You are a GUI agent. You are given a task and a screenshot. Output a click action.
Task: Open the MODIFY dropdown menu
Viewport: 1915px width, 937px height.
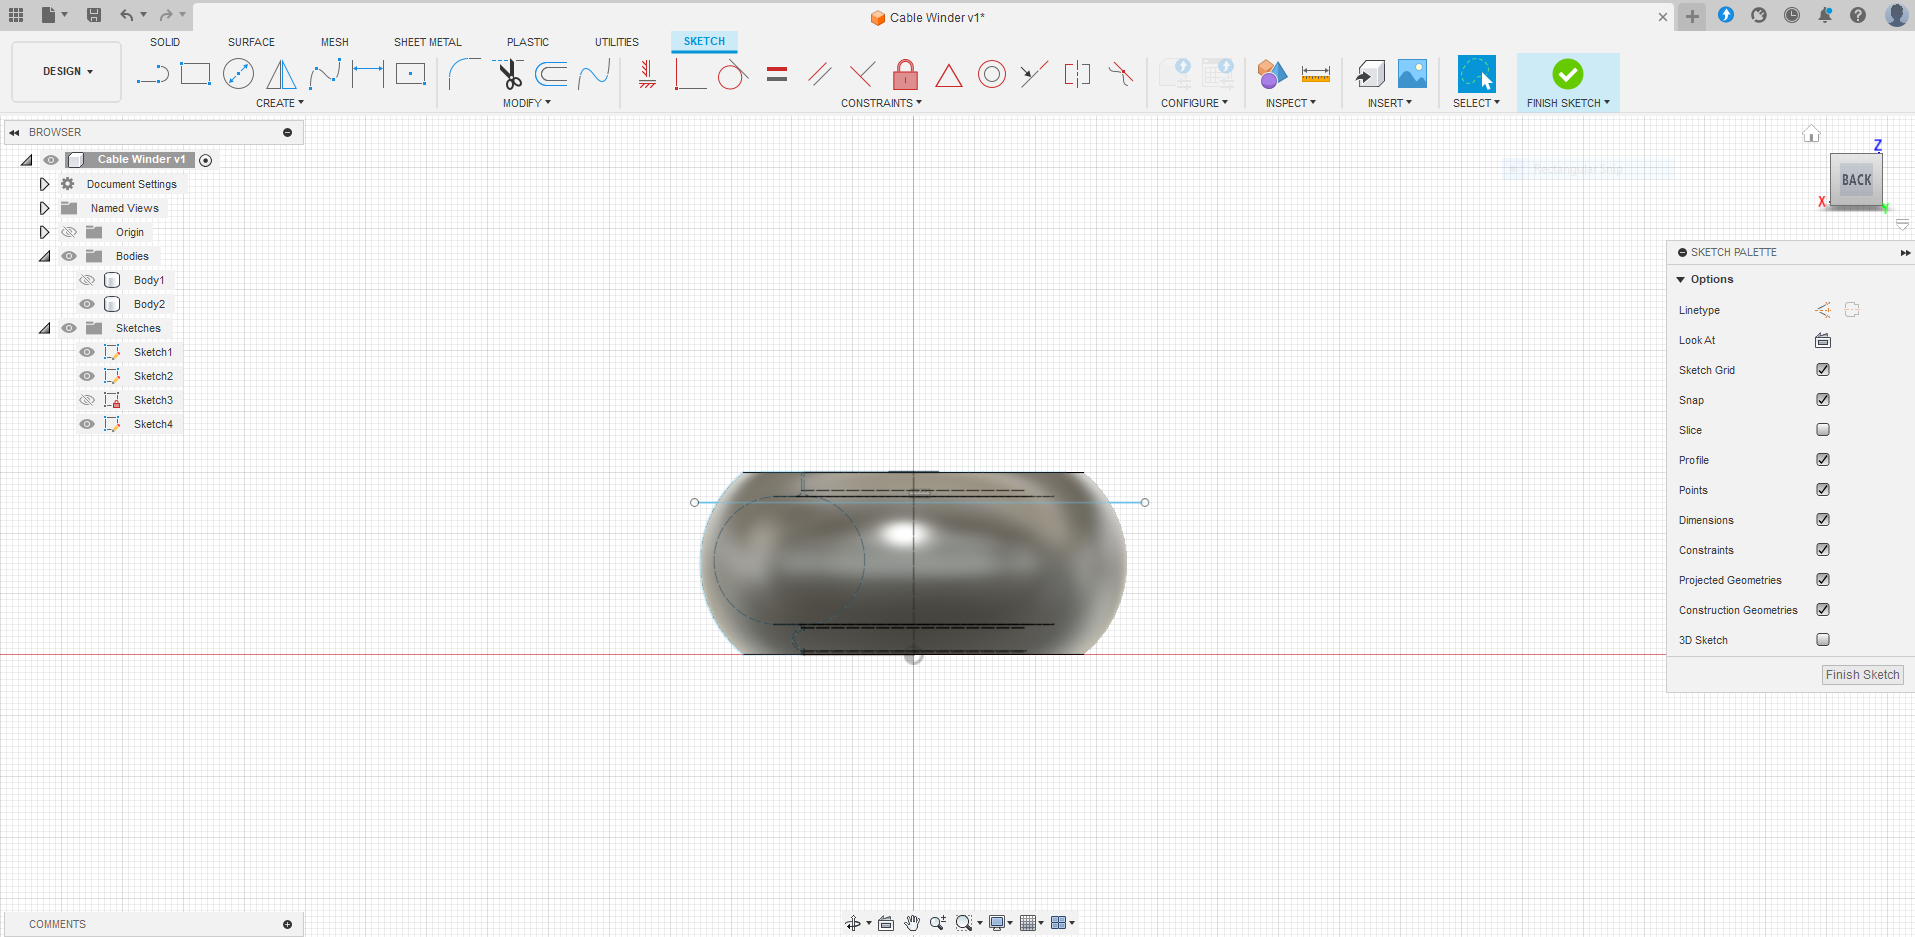(x=527, y=103)
